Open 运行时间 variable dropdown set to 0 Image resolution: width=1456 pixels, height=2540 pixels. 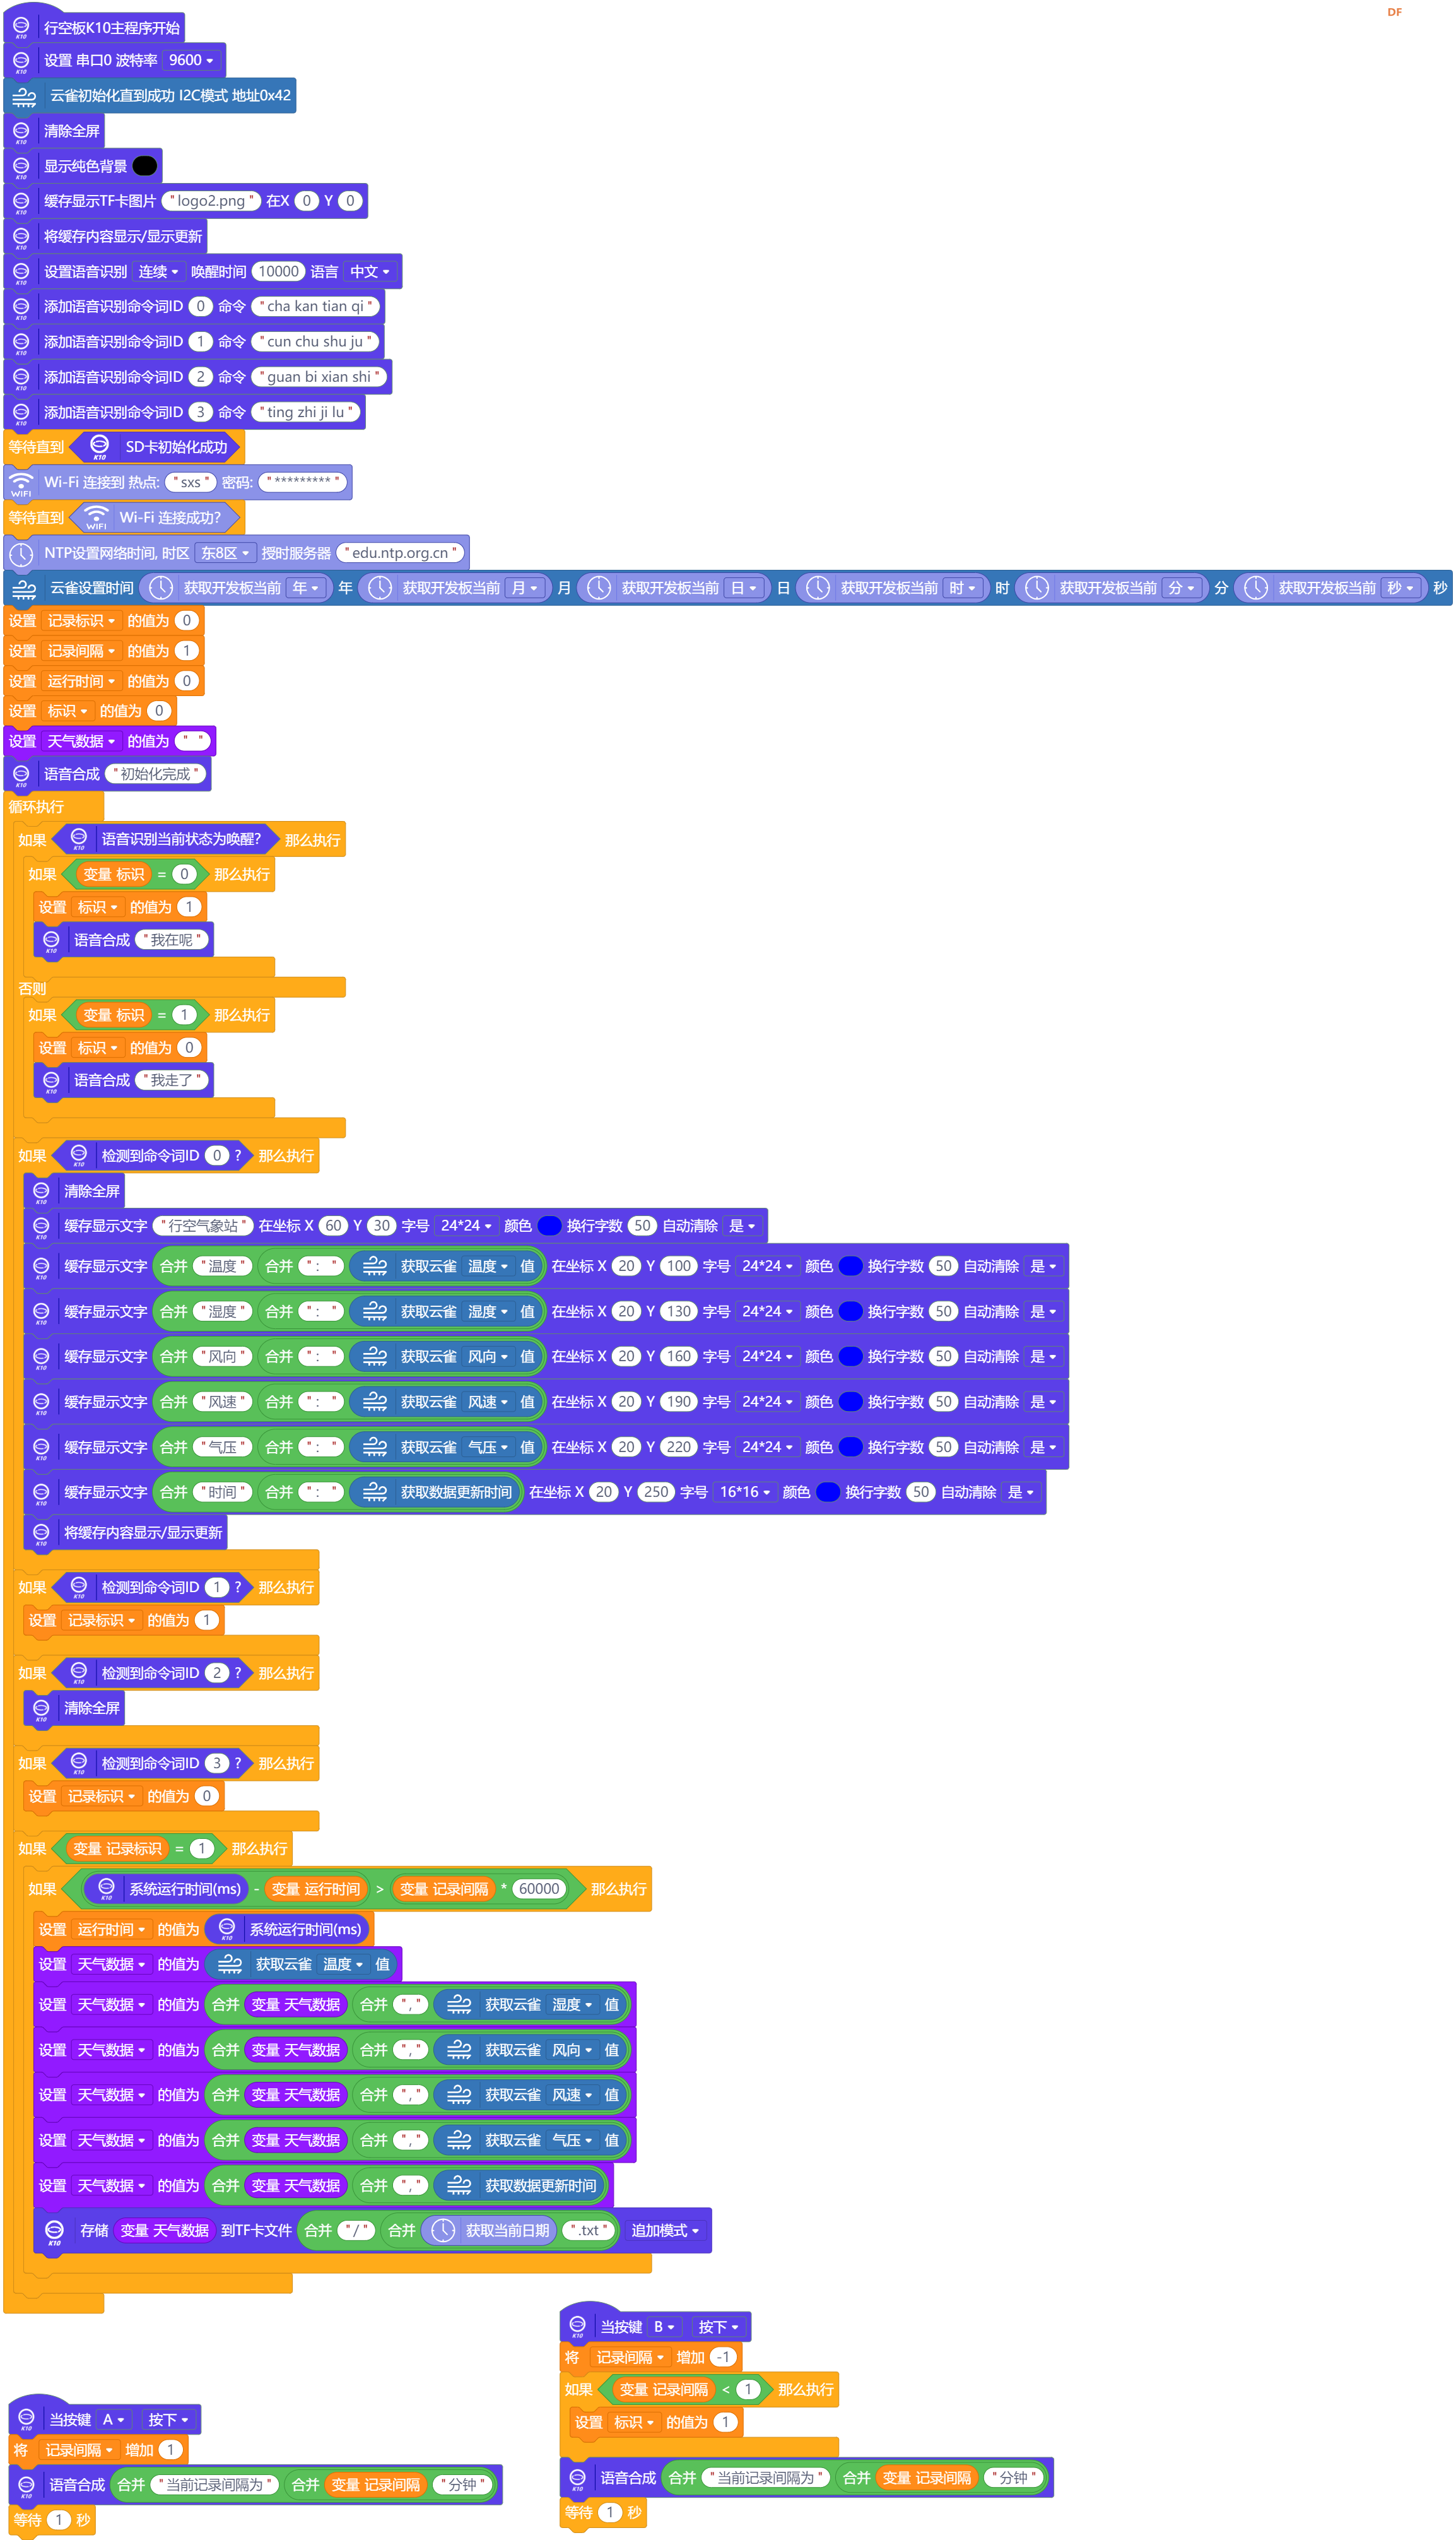(82, 681)
